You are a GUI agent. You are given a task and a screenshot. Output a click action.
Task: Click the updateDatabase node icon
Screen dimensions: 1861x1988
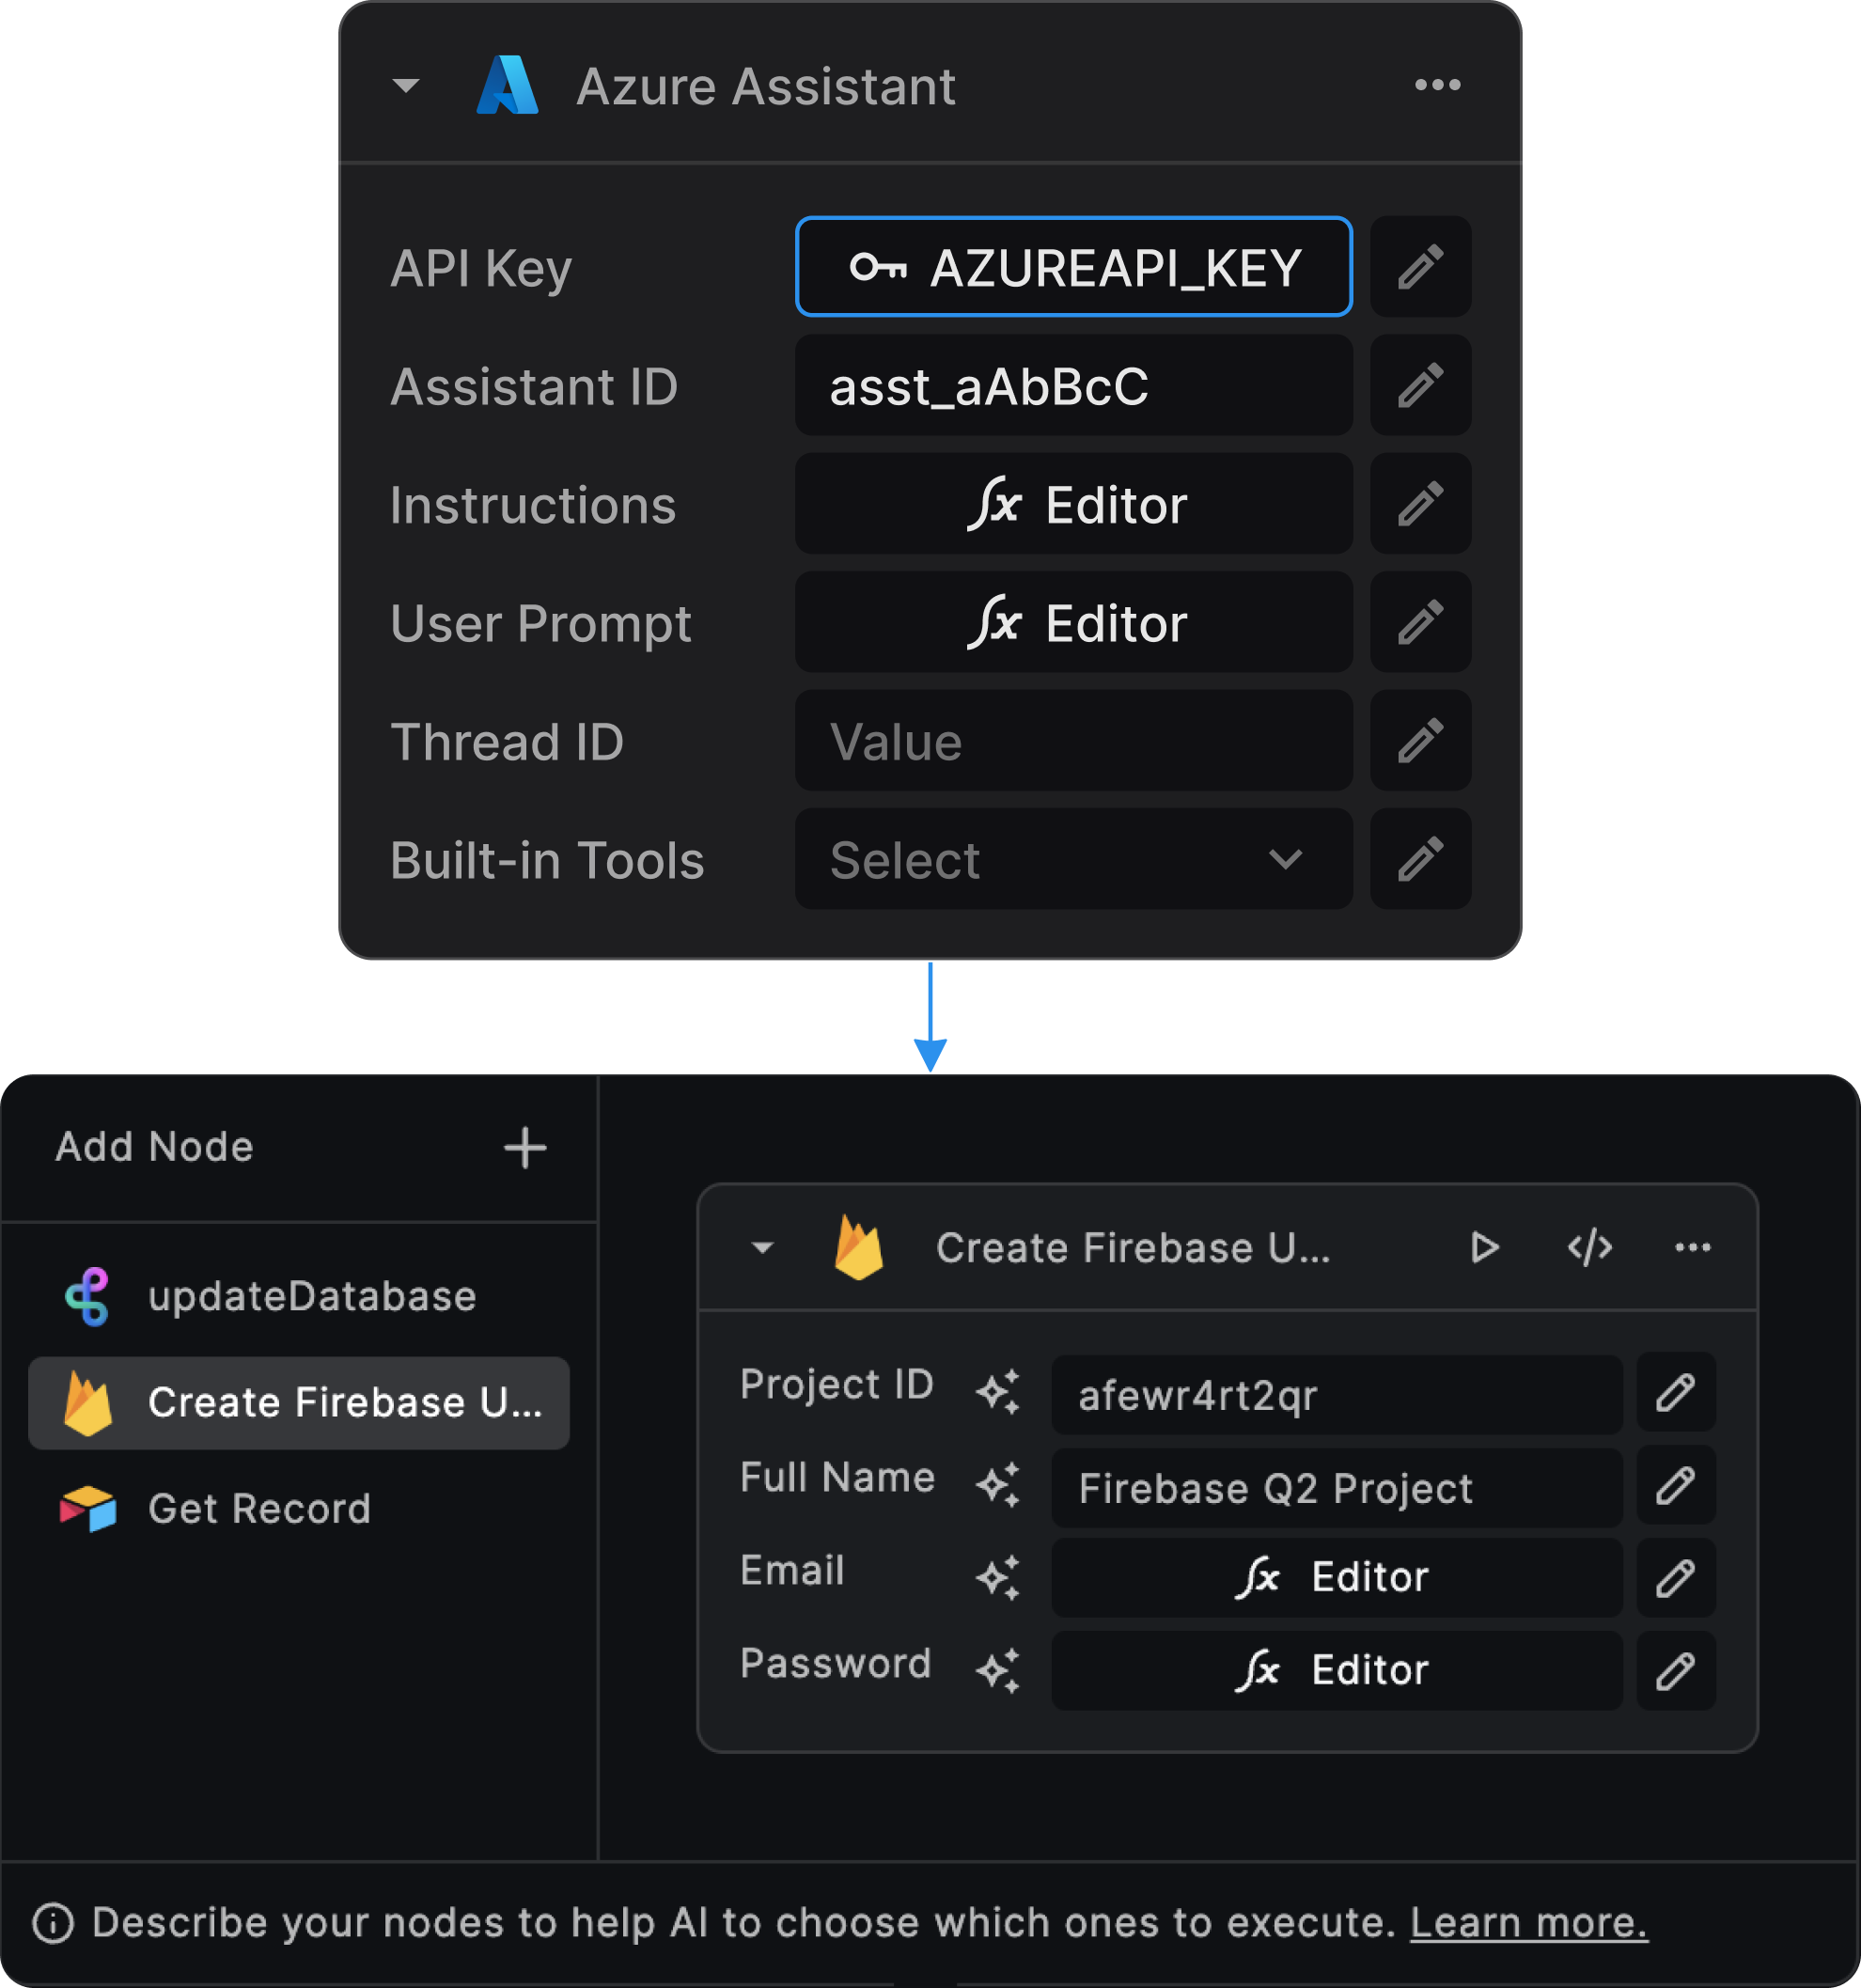pyautogui.click(x=88, y=1296)
